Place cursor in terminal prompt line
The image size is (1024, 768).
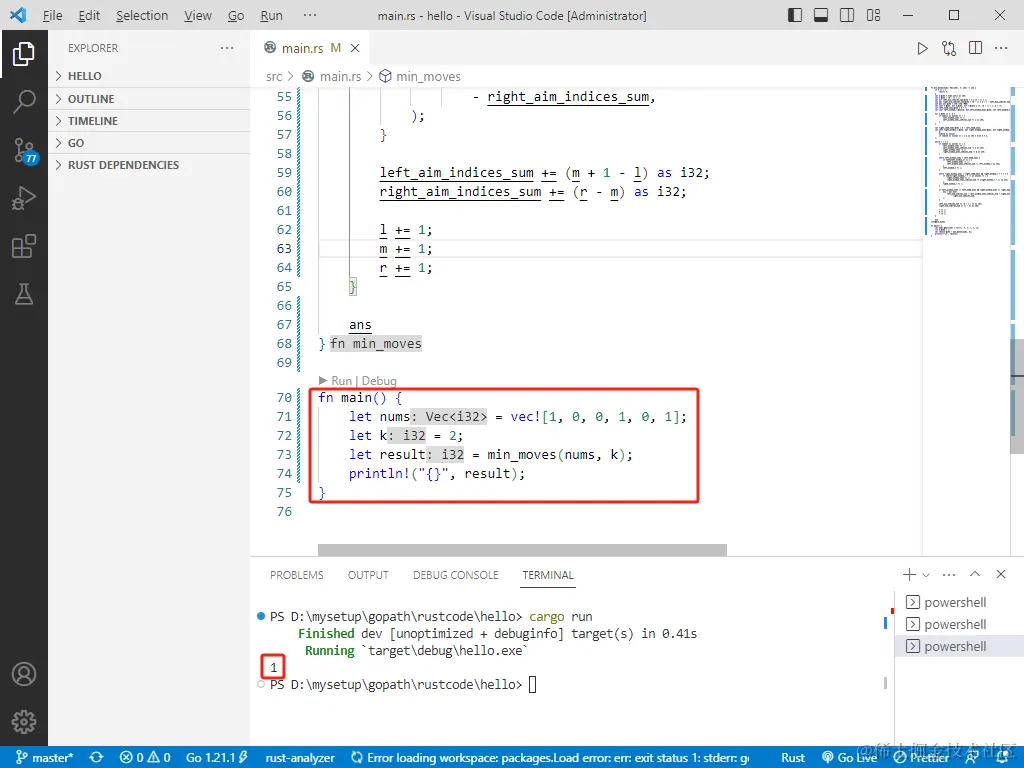[532, 684]
